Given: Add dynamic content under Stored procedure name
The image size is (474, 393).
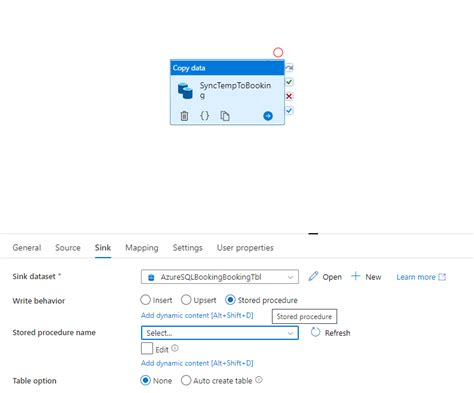Looking at the screenshot, I should [197, 363].
